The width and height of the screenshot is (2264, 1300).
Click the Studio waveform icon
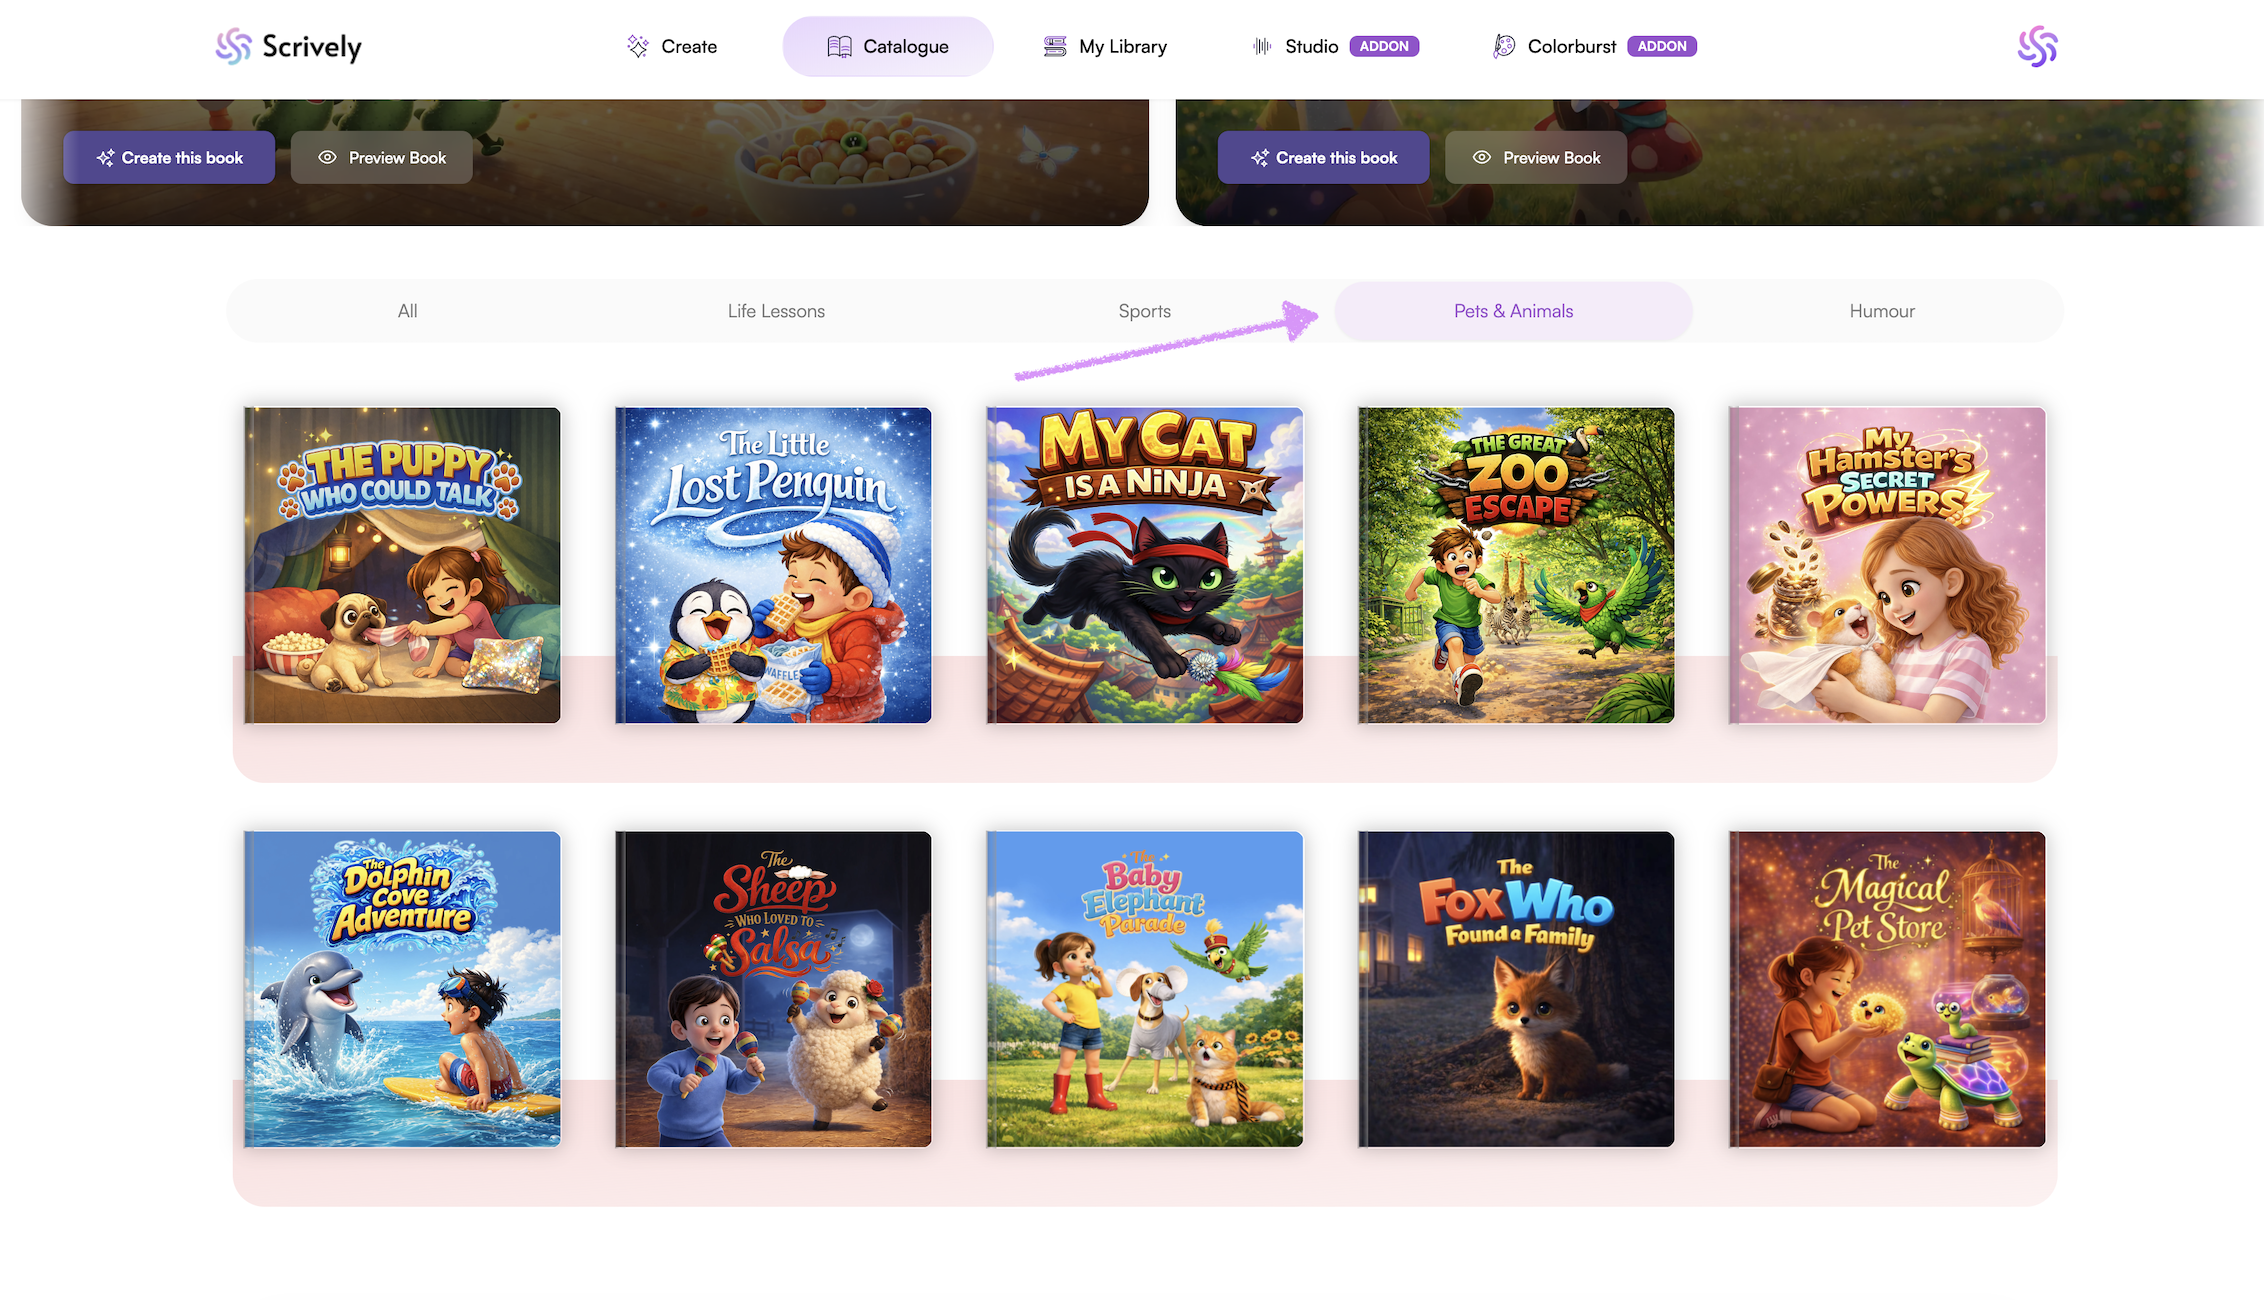[x=1262, y=46]
